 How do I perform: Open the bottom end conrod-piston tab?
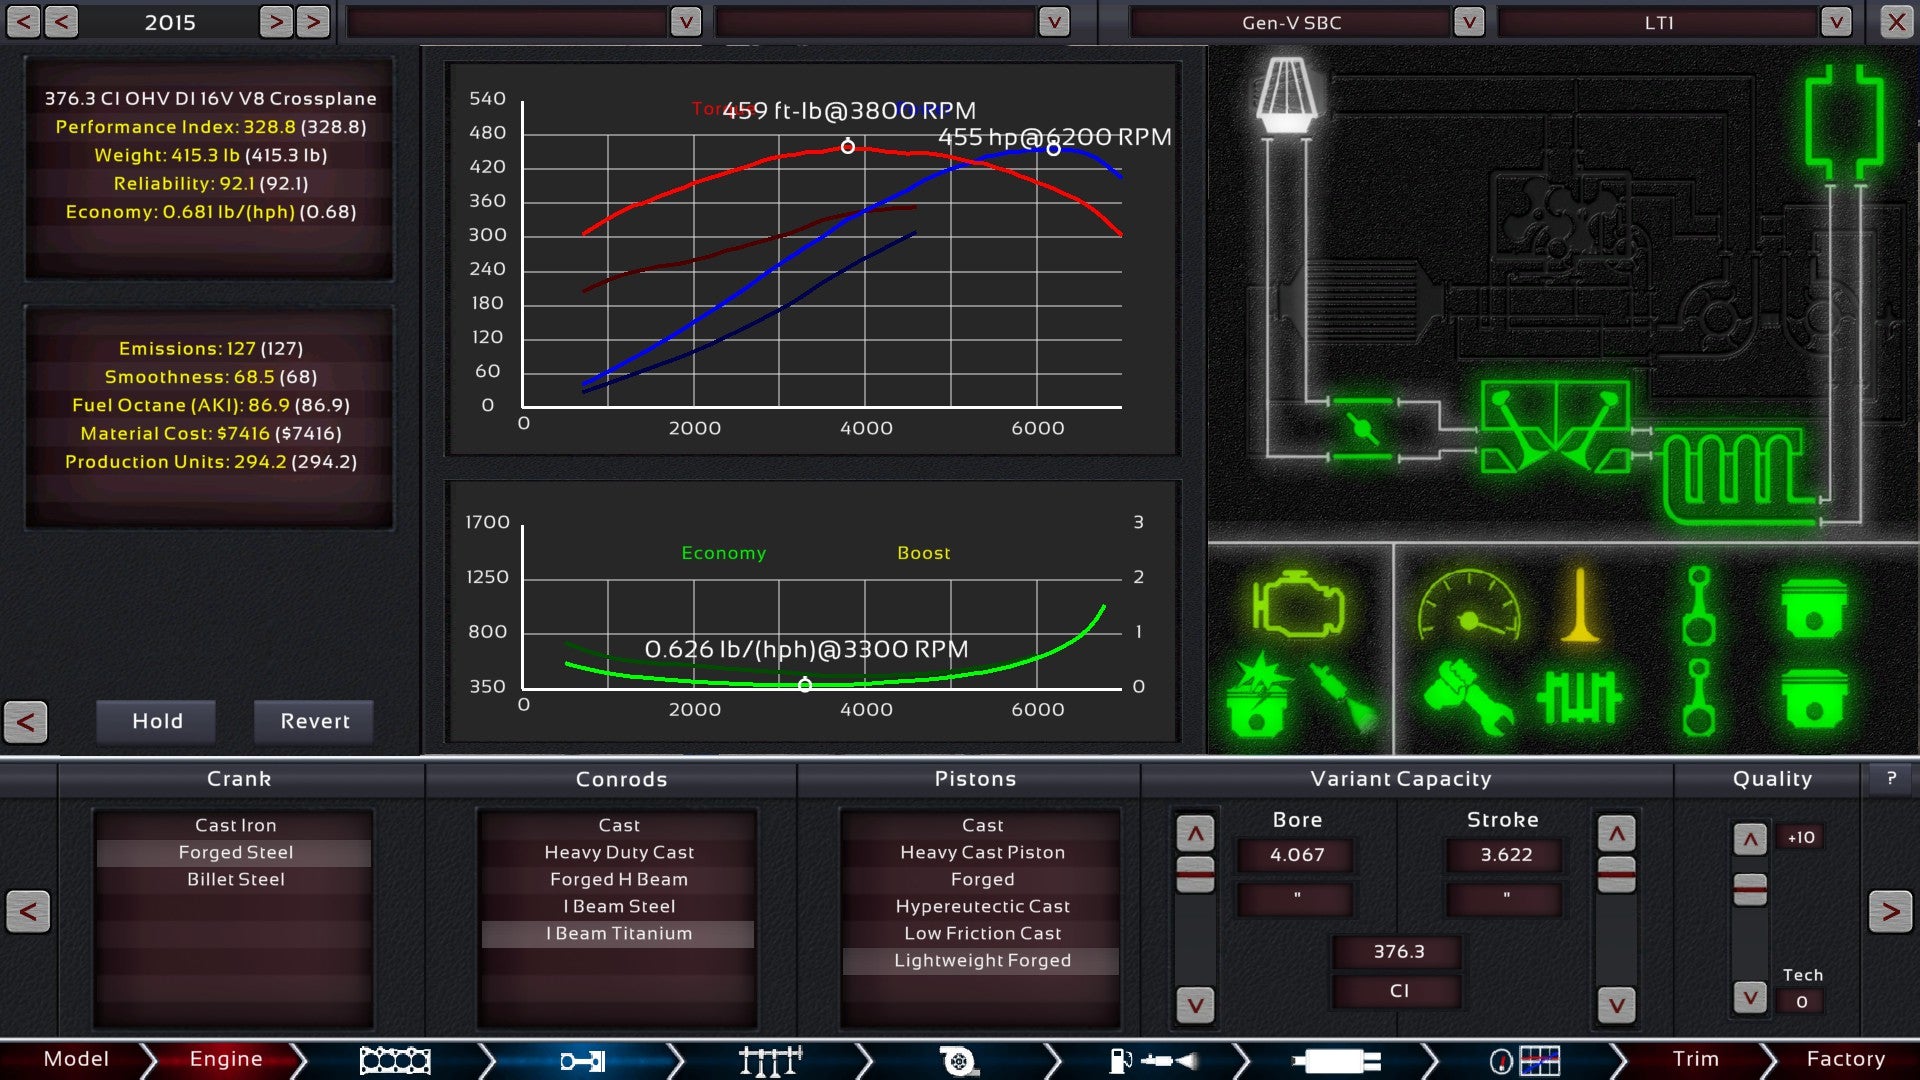click(x=582, y=1060)
